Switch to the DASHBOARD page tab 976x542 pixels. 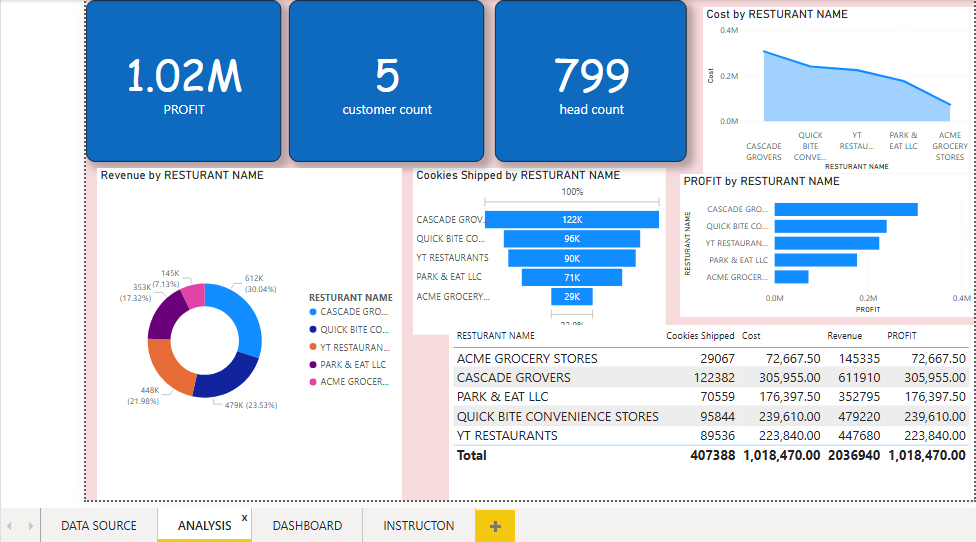(x=307, y=525)
